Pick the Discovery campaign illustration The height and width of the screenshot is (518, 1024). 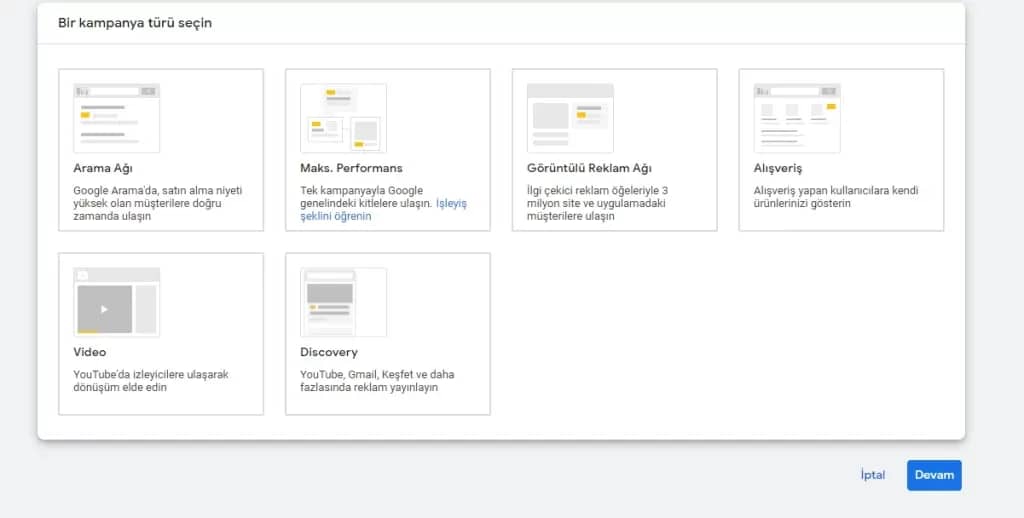344,302
